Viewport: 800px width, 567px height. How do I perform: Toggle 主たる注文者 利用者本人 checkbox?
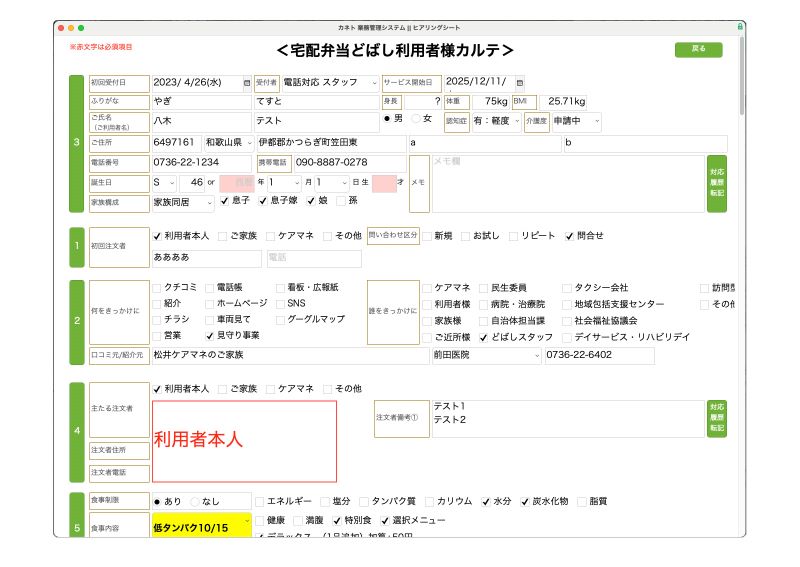[157, 389]
